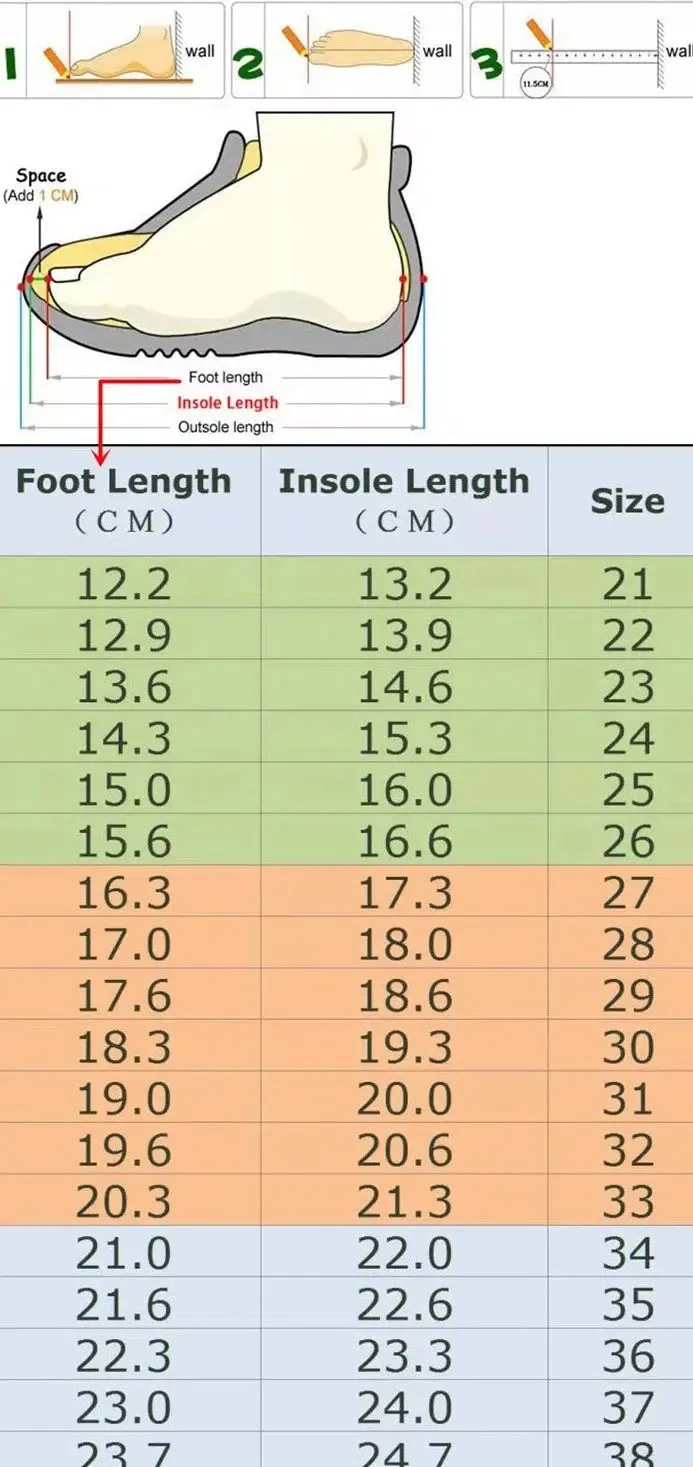Select size 27 in orange section
Viewport: 693px width, 1467px height.
pyautogui.click(x=627, y=893)
